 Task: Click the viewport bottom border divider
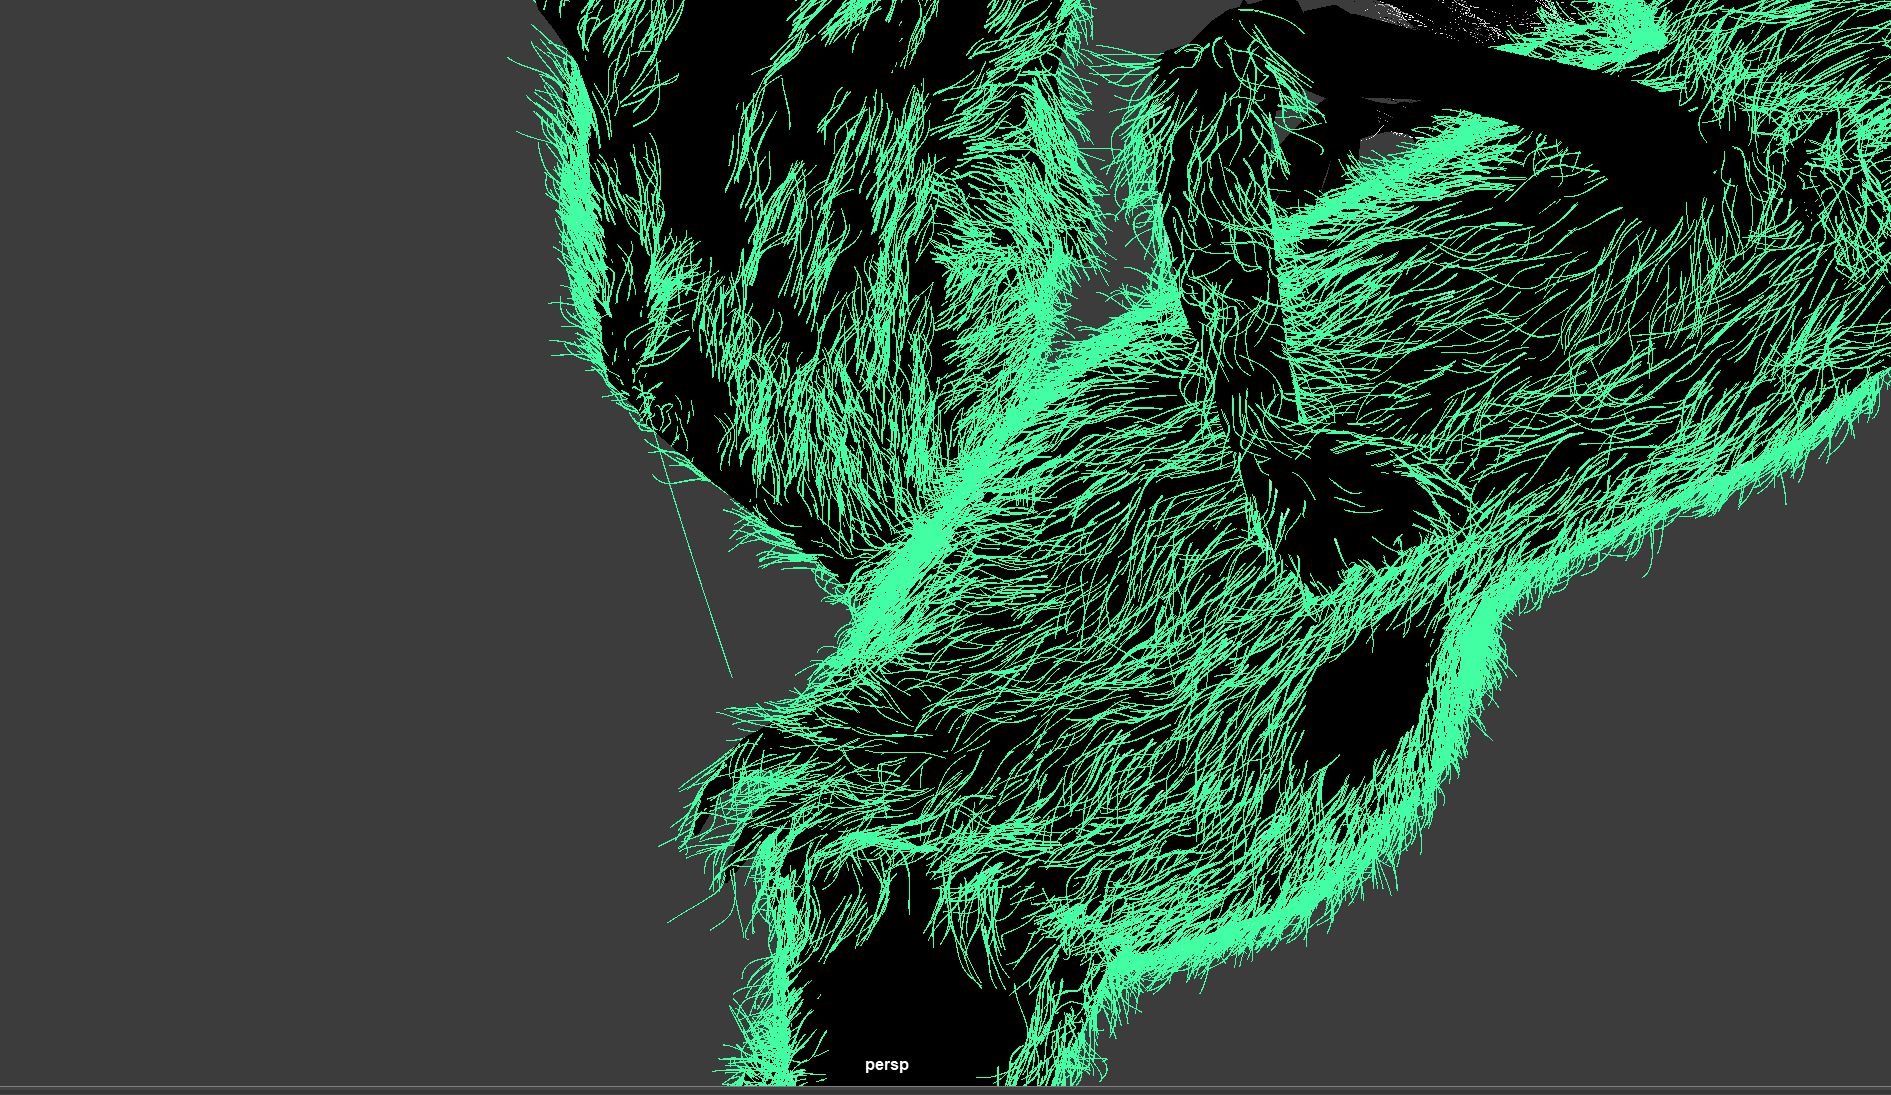coord(945,1086)
